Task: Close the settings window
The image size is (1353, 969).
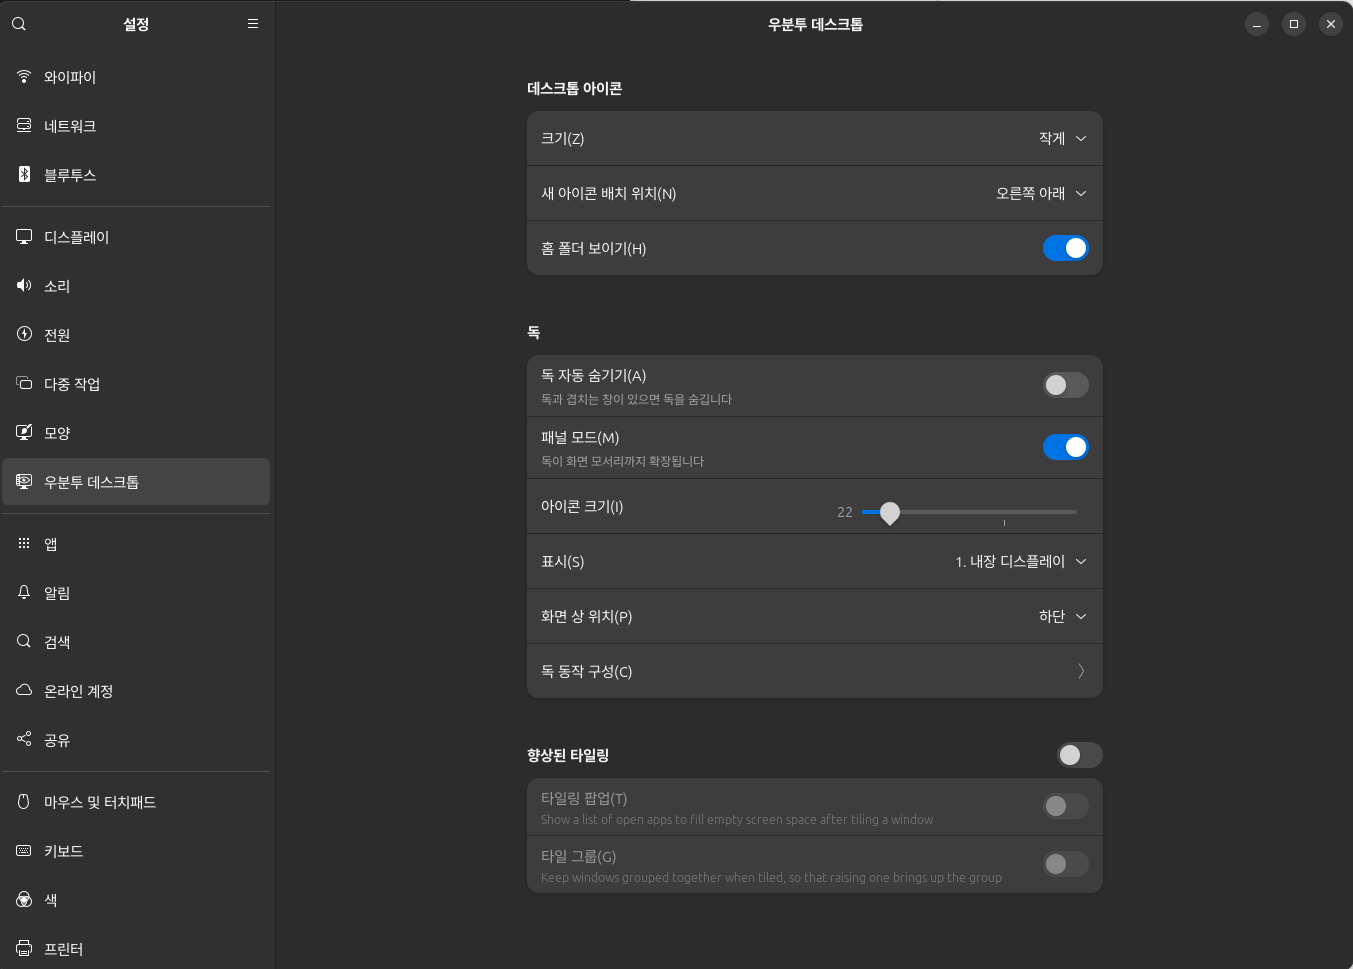Action: [x=1331, y=24]
